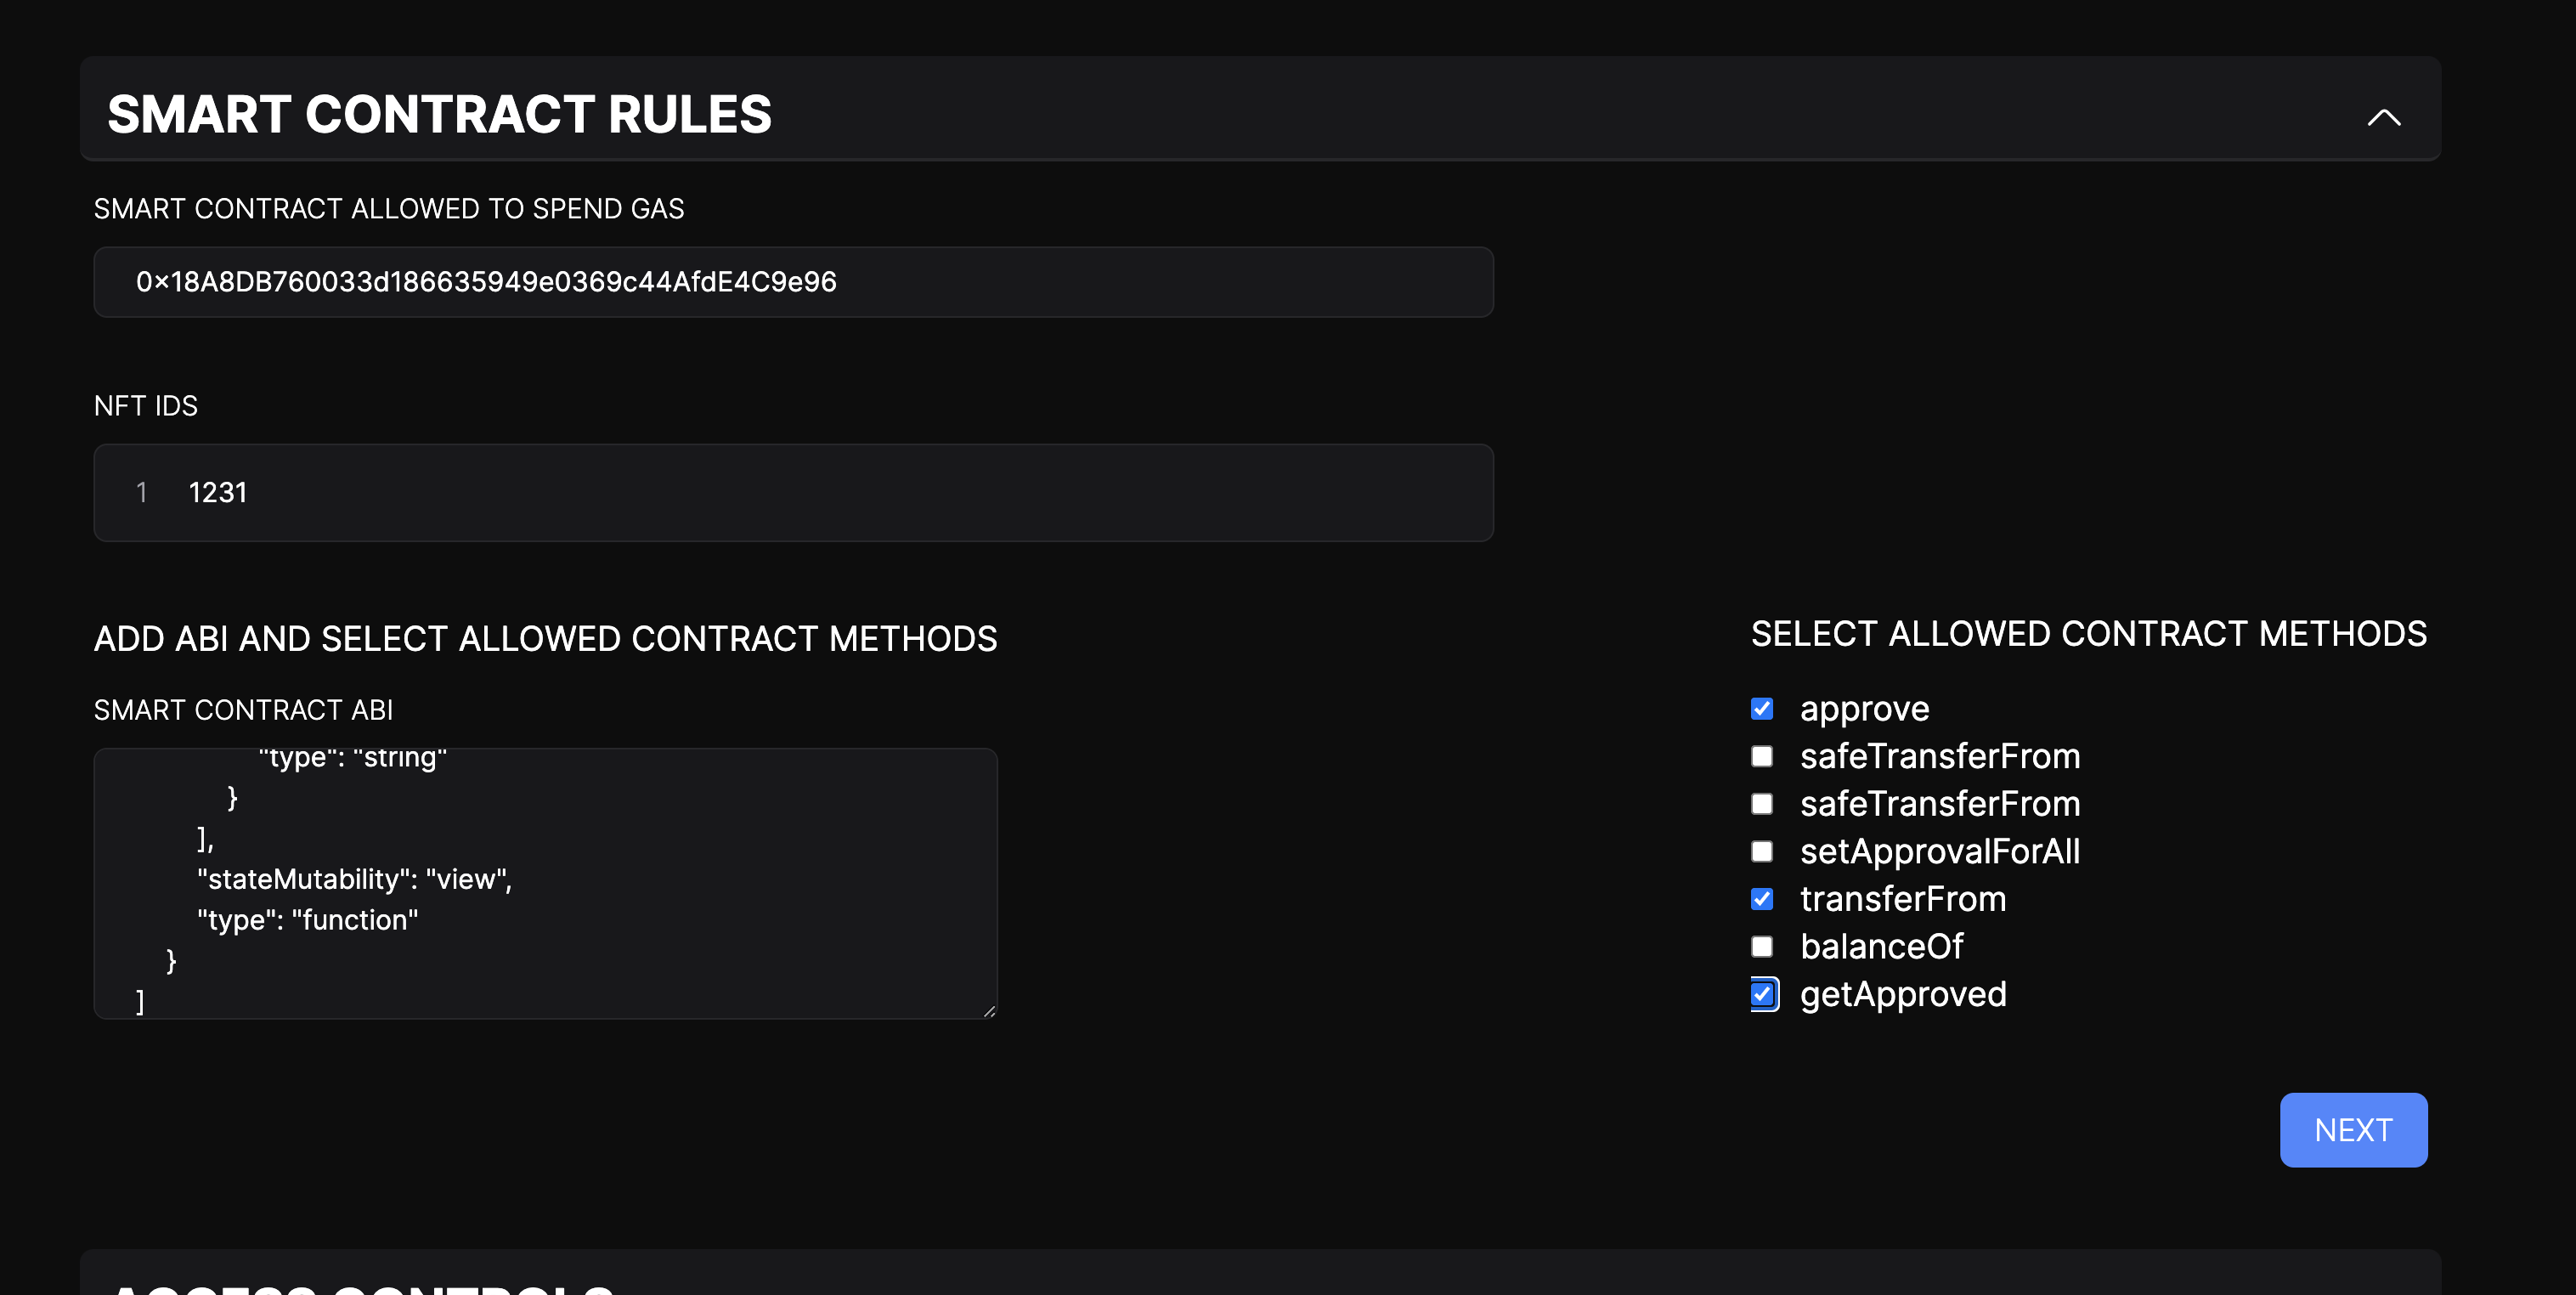Viewport: 2576px width, 1295px height.
Task: Check the first safeTransferFrom checkbox
Action: (1762, 756)
